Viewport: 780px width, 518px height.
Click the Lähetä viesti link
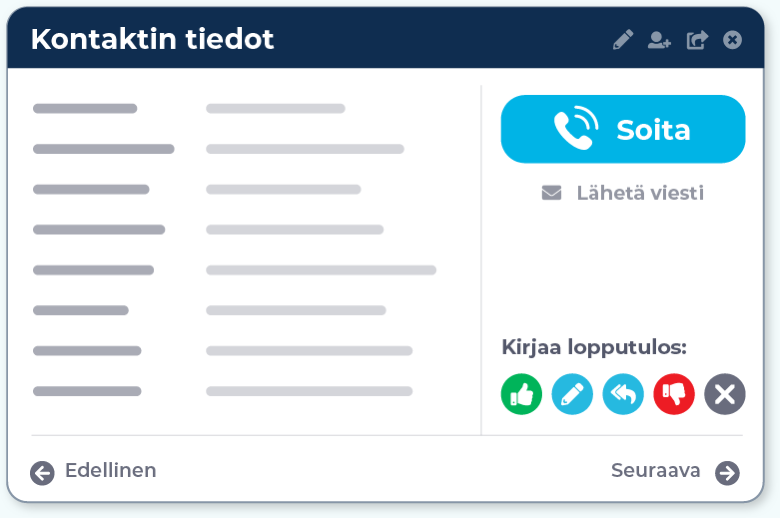pyautogui.click(x=640, y=193)
